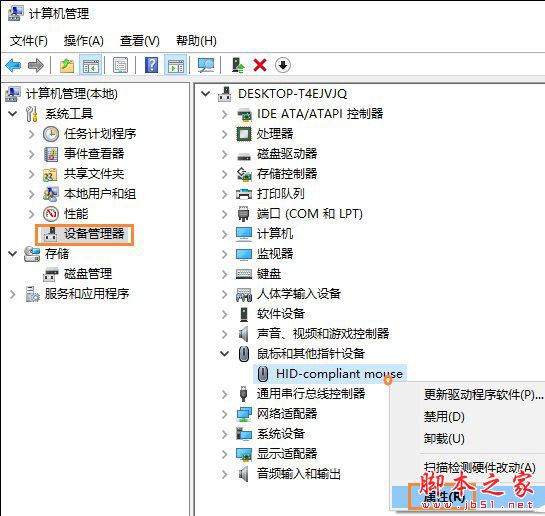
Task: Collapse the 存储 tree node
Action: [x=13, y=254]
